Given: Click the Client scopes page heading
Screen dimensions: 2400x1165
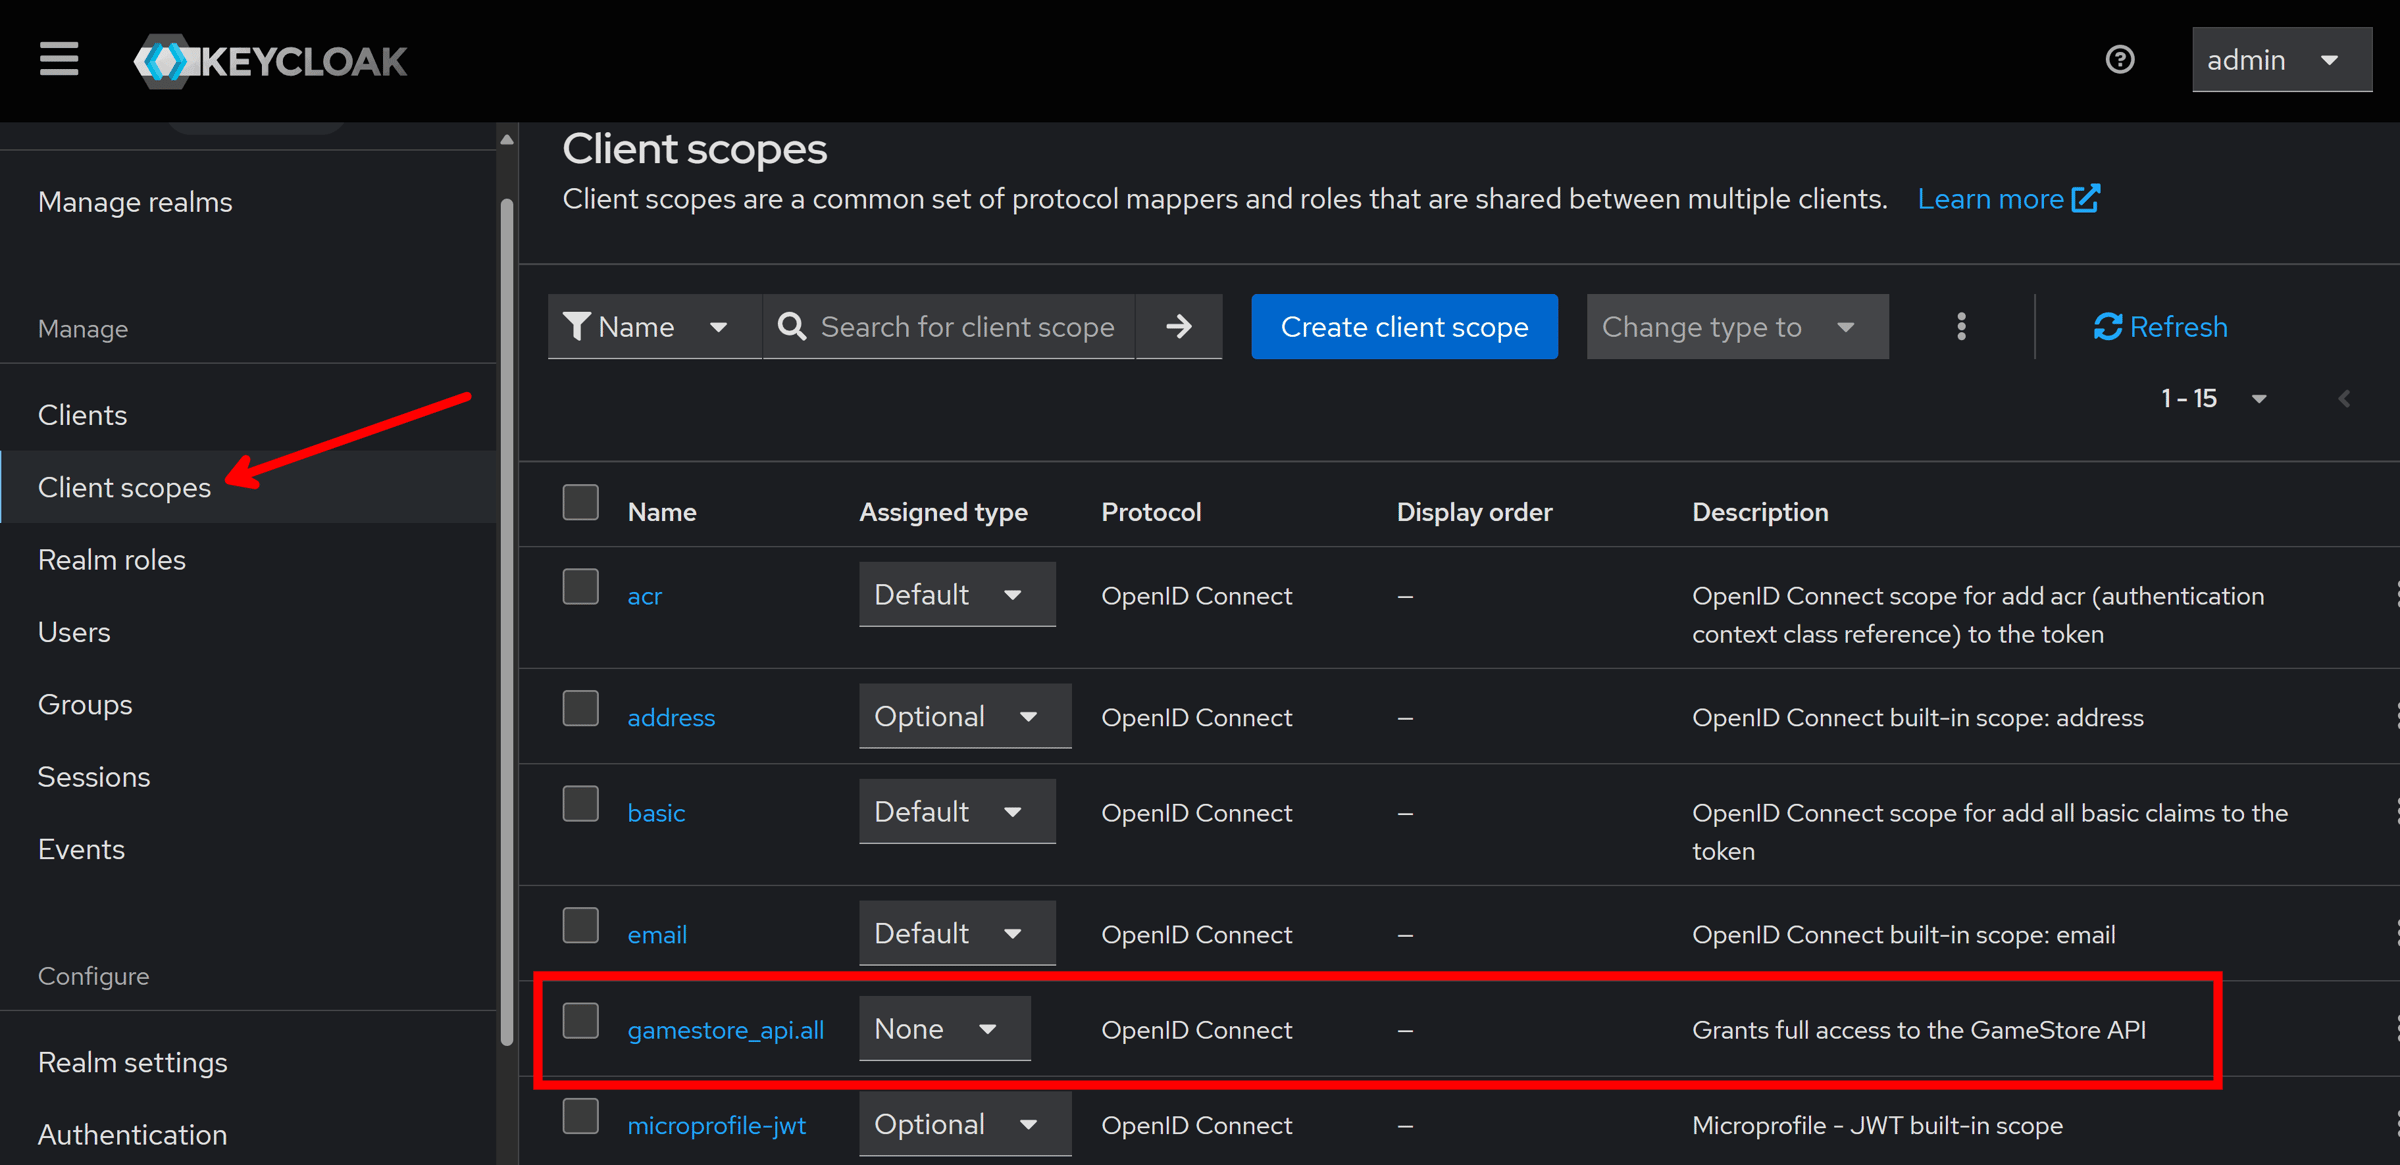Looking at the screenshot, I should 695,149.
